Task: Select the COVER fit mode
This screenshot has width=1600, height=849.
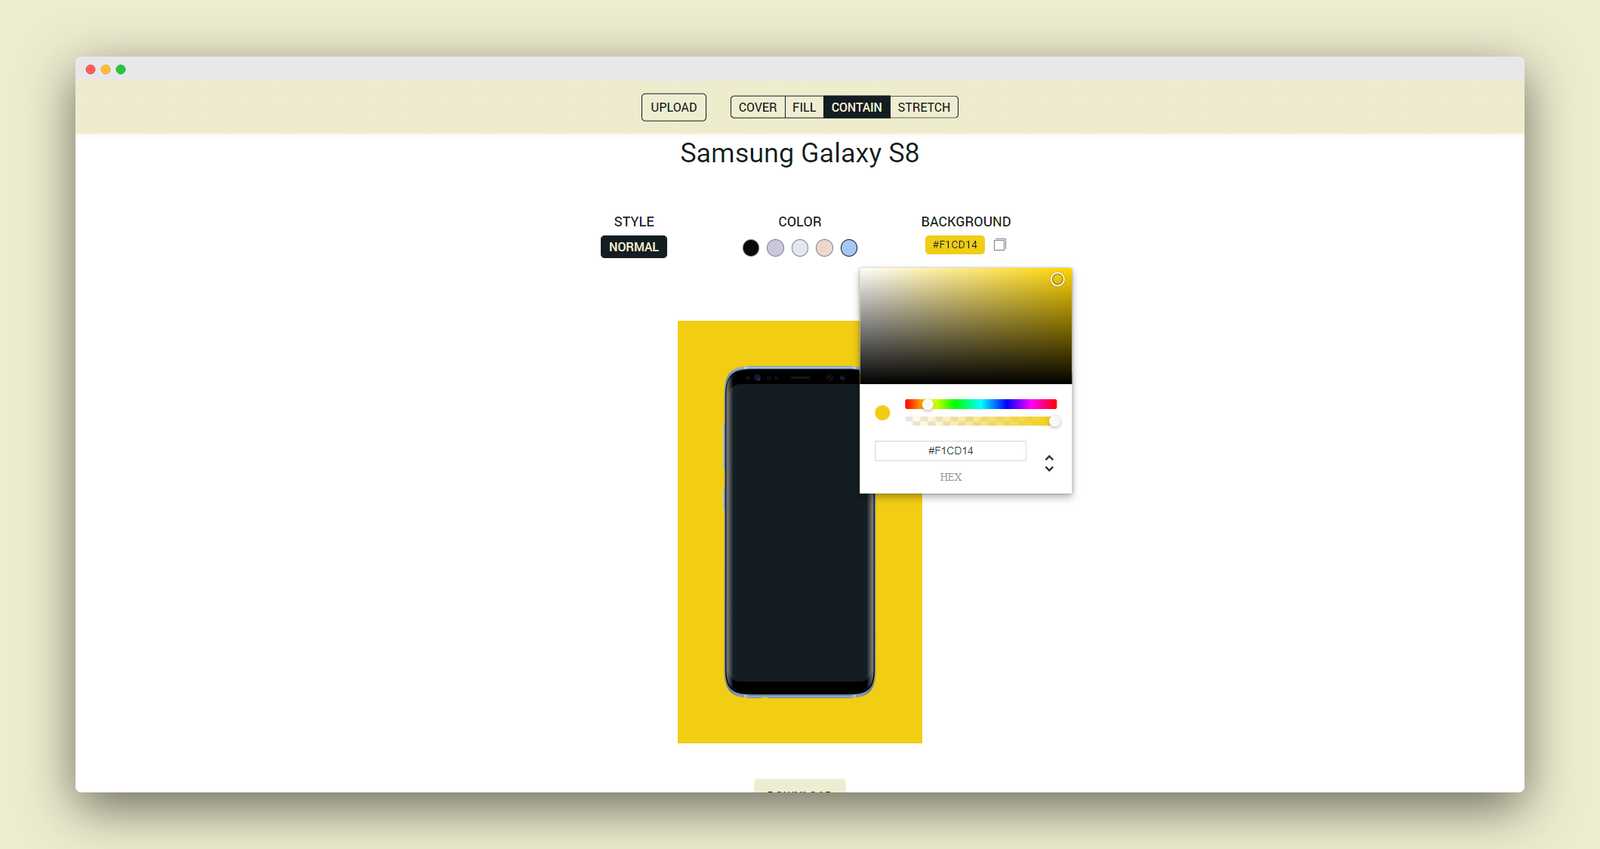Action: (757, 107)
